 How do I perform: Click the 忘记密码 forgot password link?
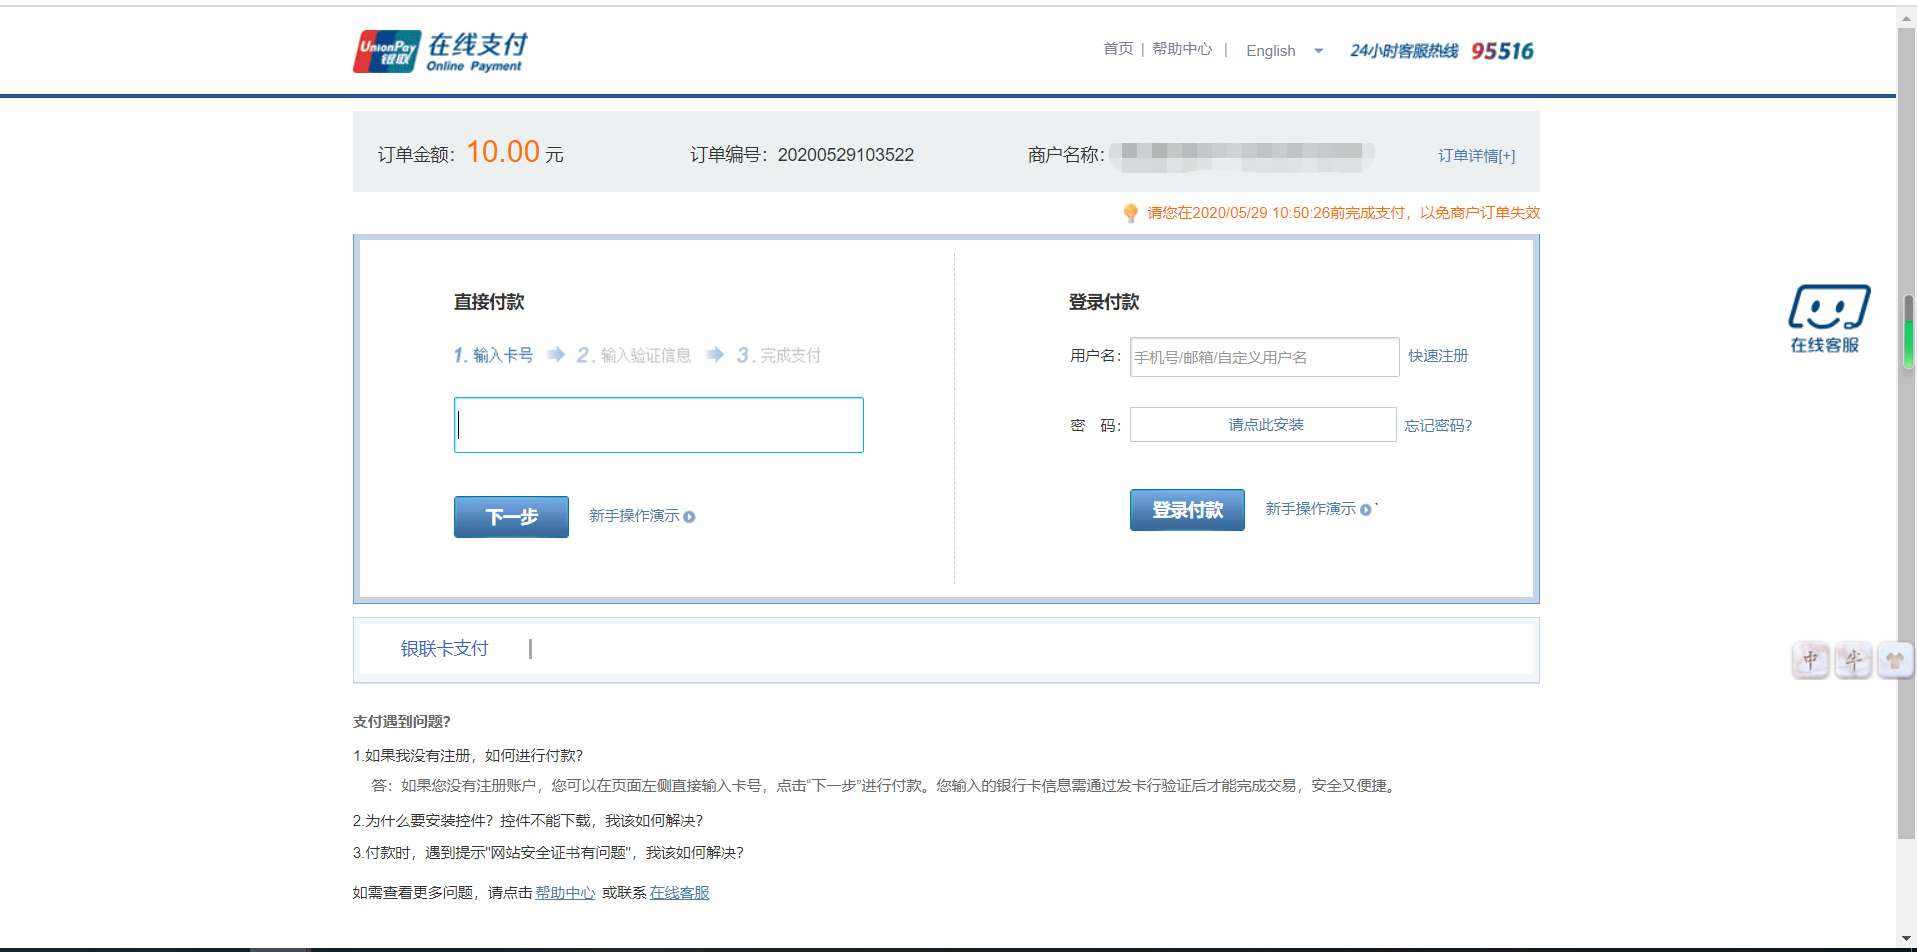1437,424
